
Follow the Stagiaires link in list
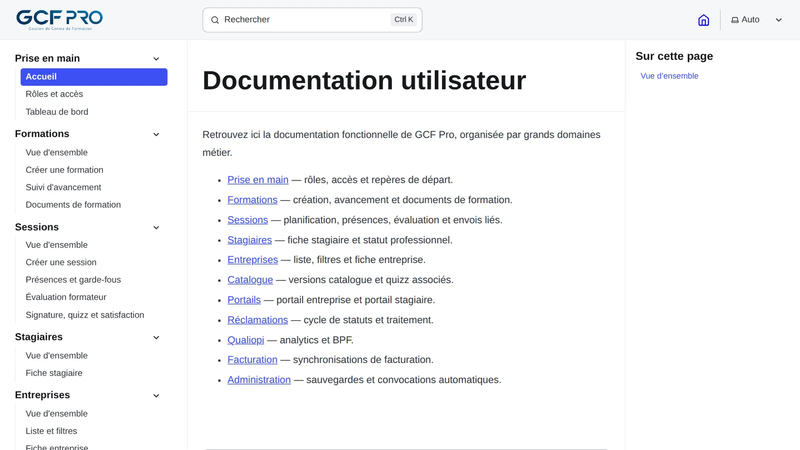tap(249, 240)
